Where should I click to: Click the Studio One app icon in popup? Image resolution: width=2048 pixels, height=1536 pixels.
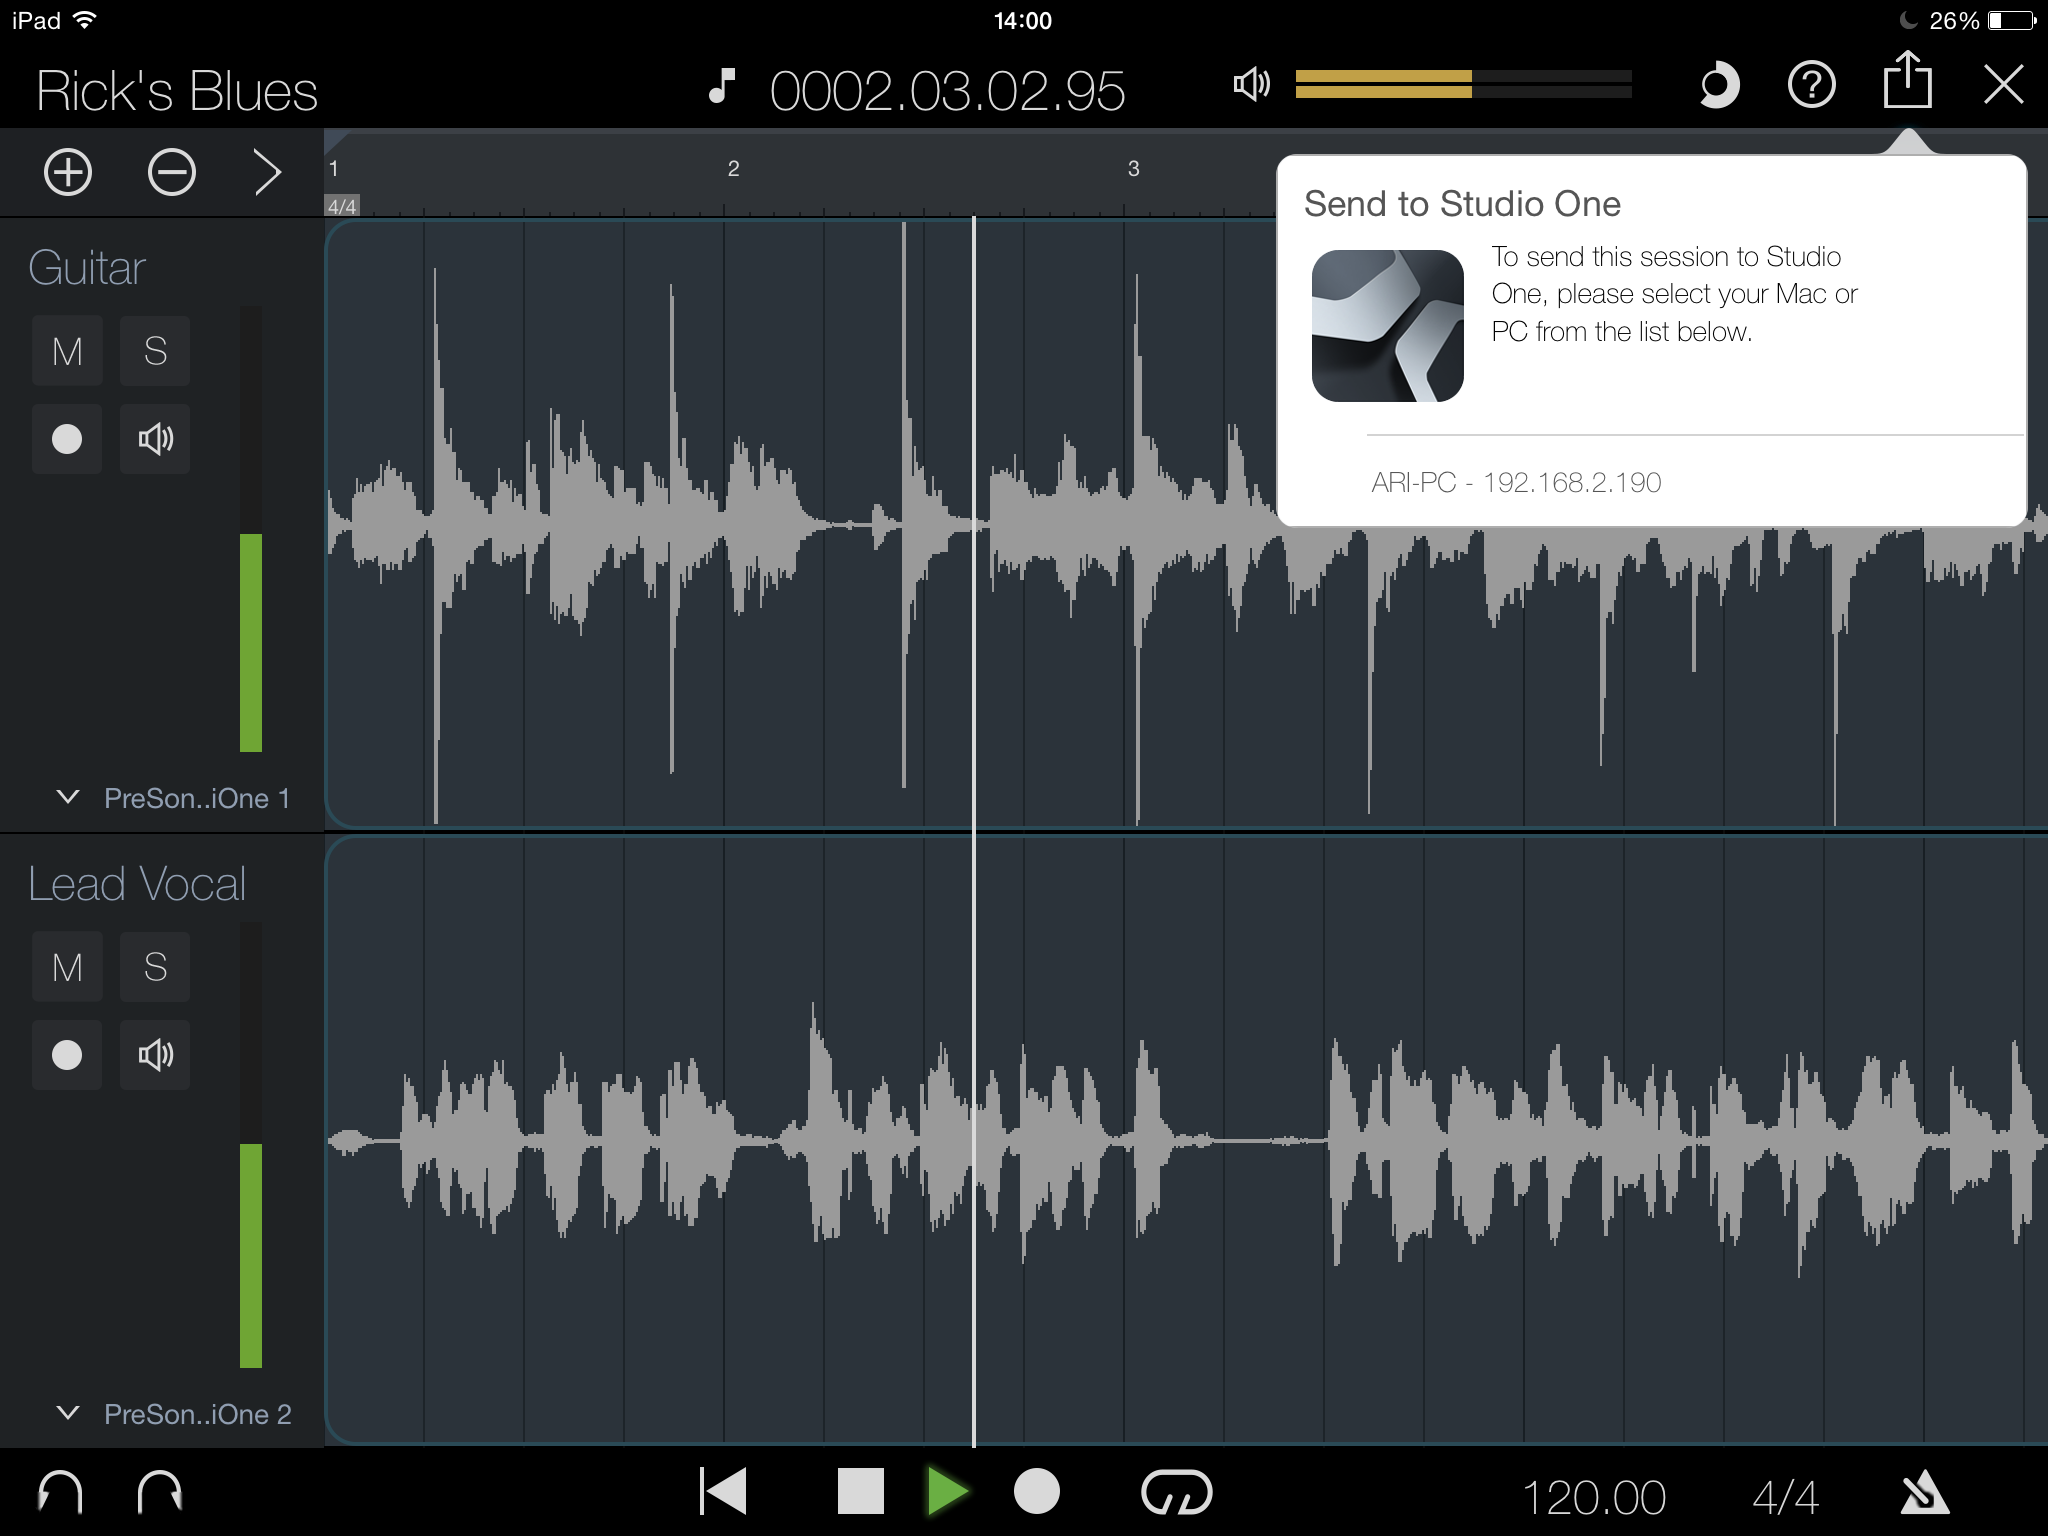1387,326
